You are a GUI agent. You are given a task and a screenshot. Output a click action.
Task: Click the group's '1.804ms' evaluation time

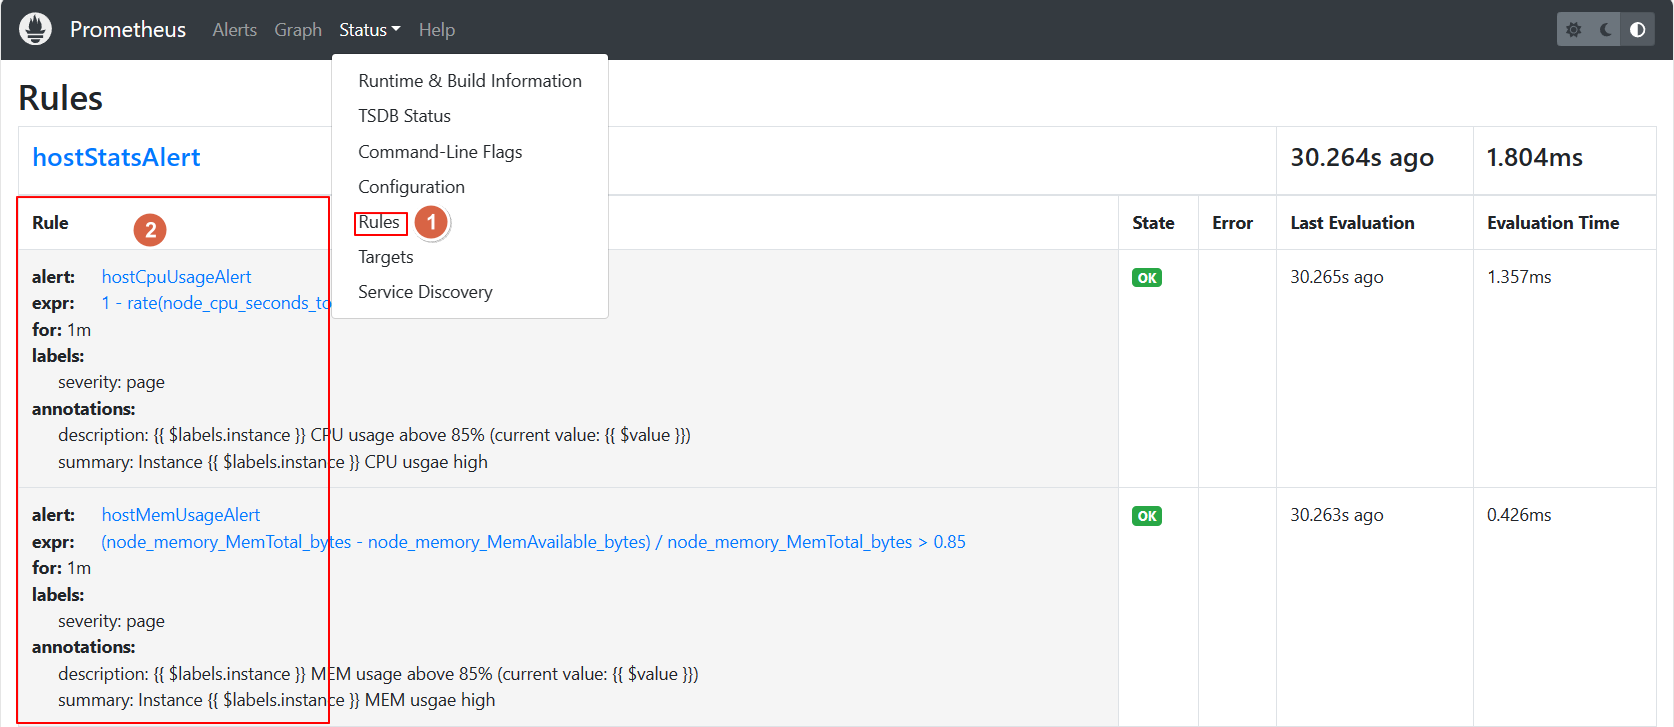pyautogui.click(x=1534, y=157)
